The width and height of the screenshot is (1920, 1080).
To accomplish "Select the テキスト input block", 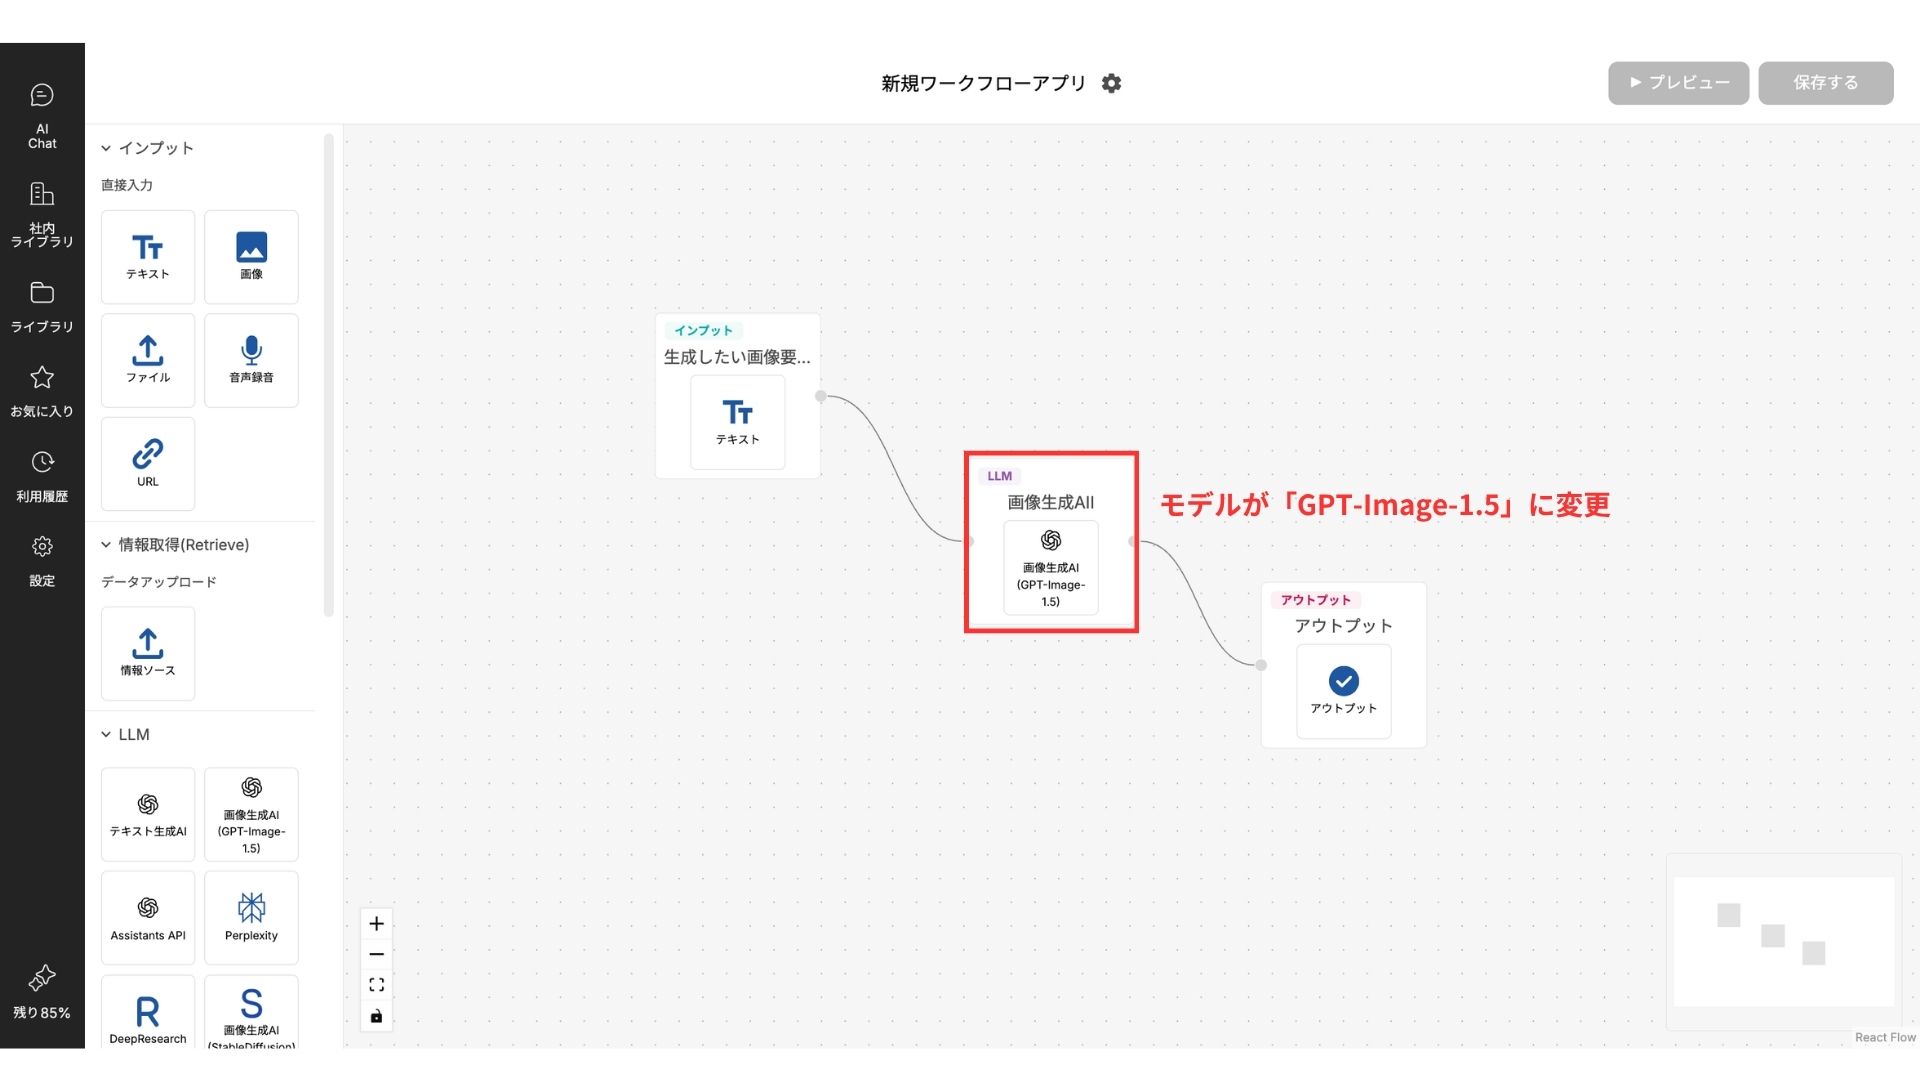I will (148, 257).
